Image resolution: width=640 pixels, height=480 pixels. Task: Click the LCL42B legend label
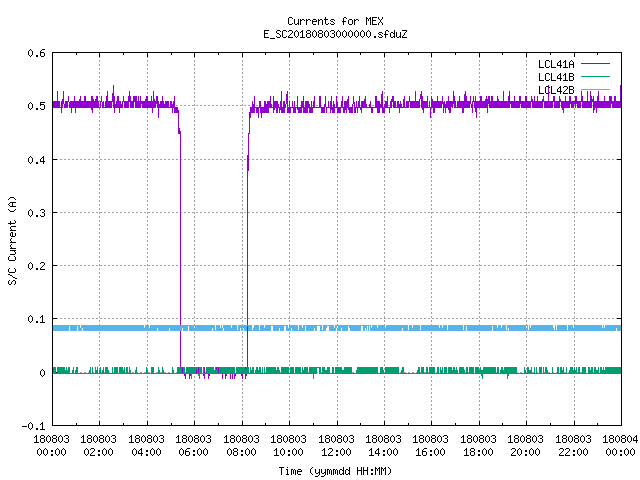click(556, 90)
